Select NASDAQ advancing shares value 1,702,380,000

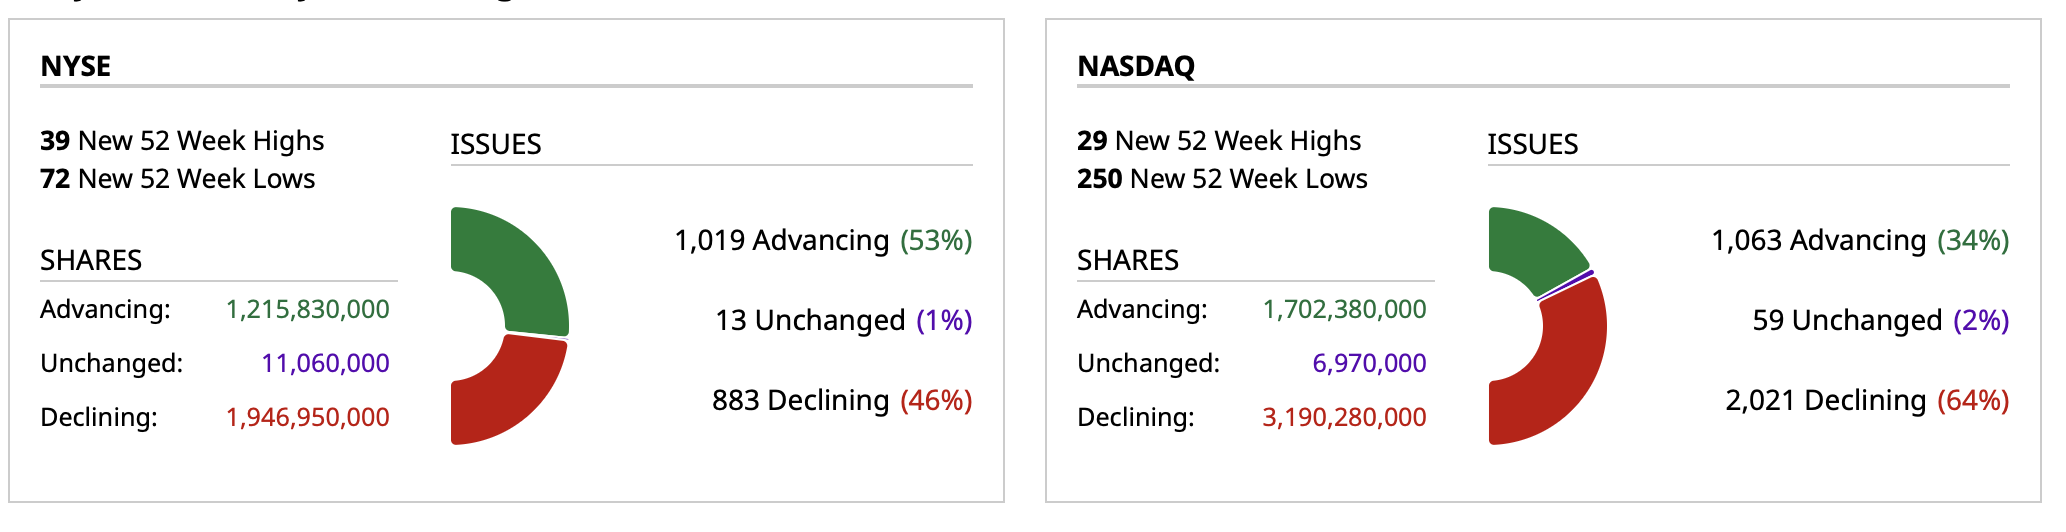pos(1344,310)
